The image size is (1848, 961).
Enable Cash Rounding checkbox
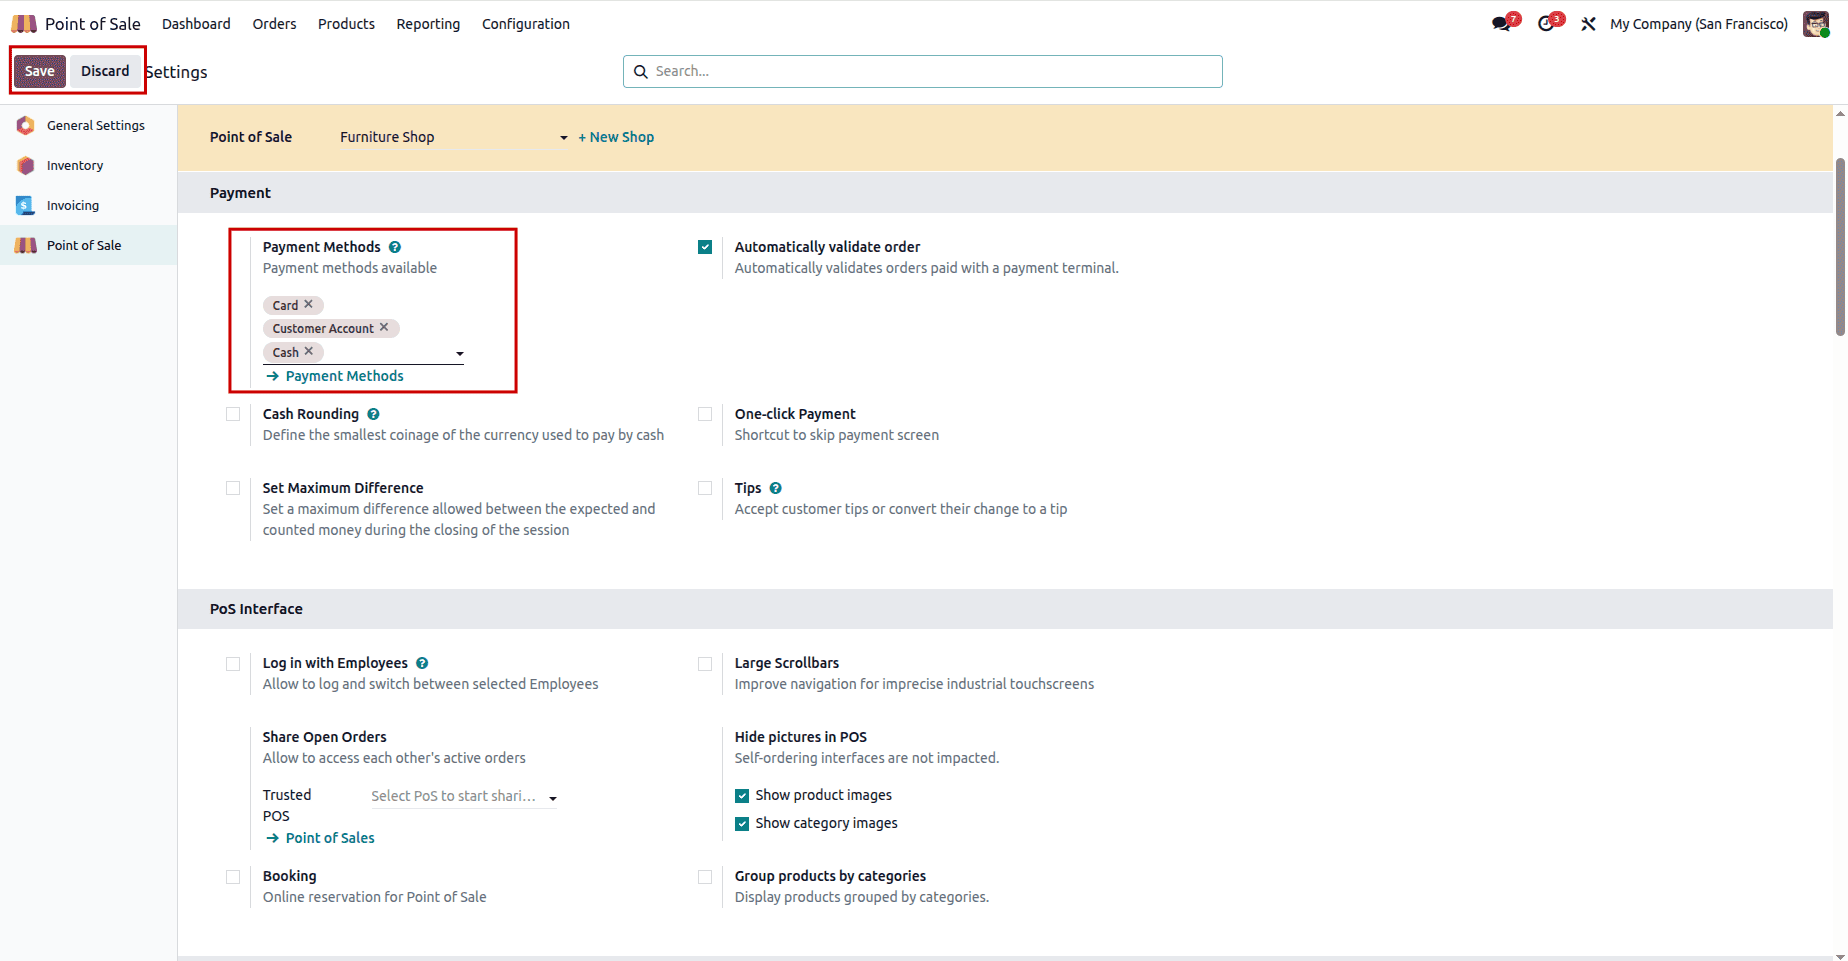click(233, 414)
